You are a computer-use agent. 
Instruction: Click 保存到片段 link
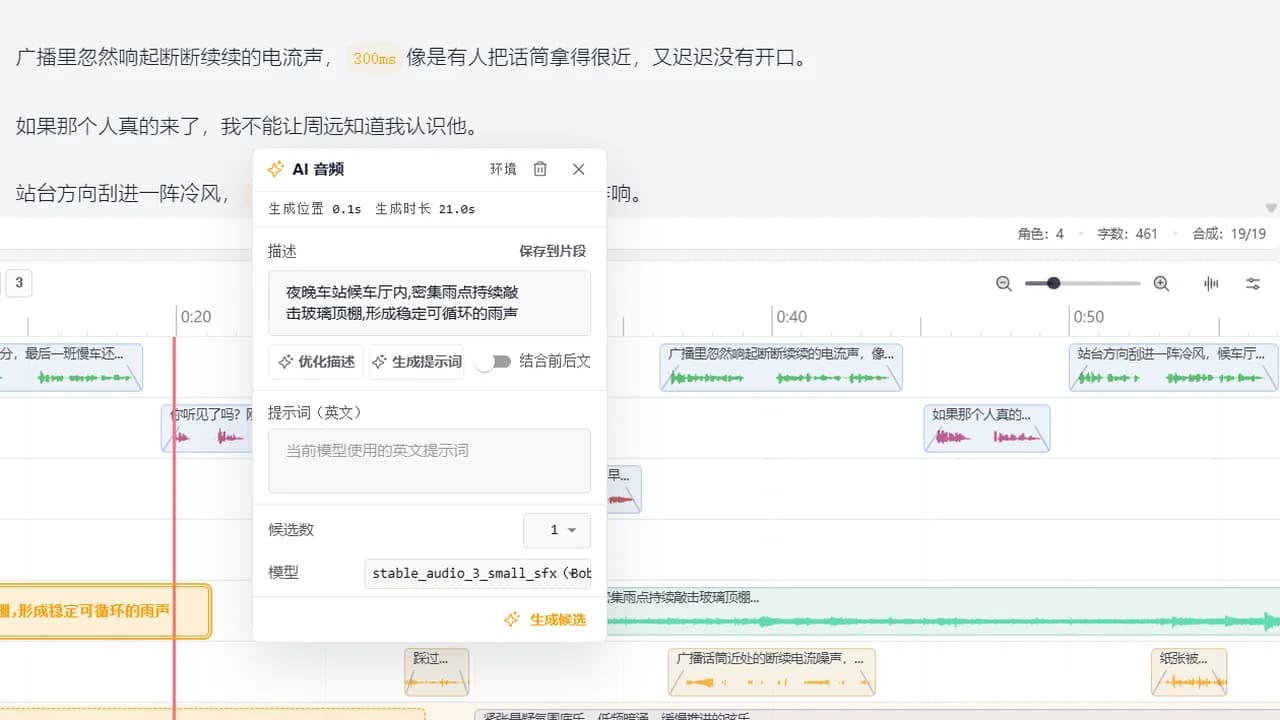tap(552, 251)
